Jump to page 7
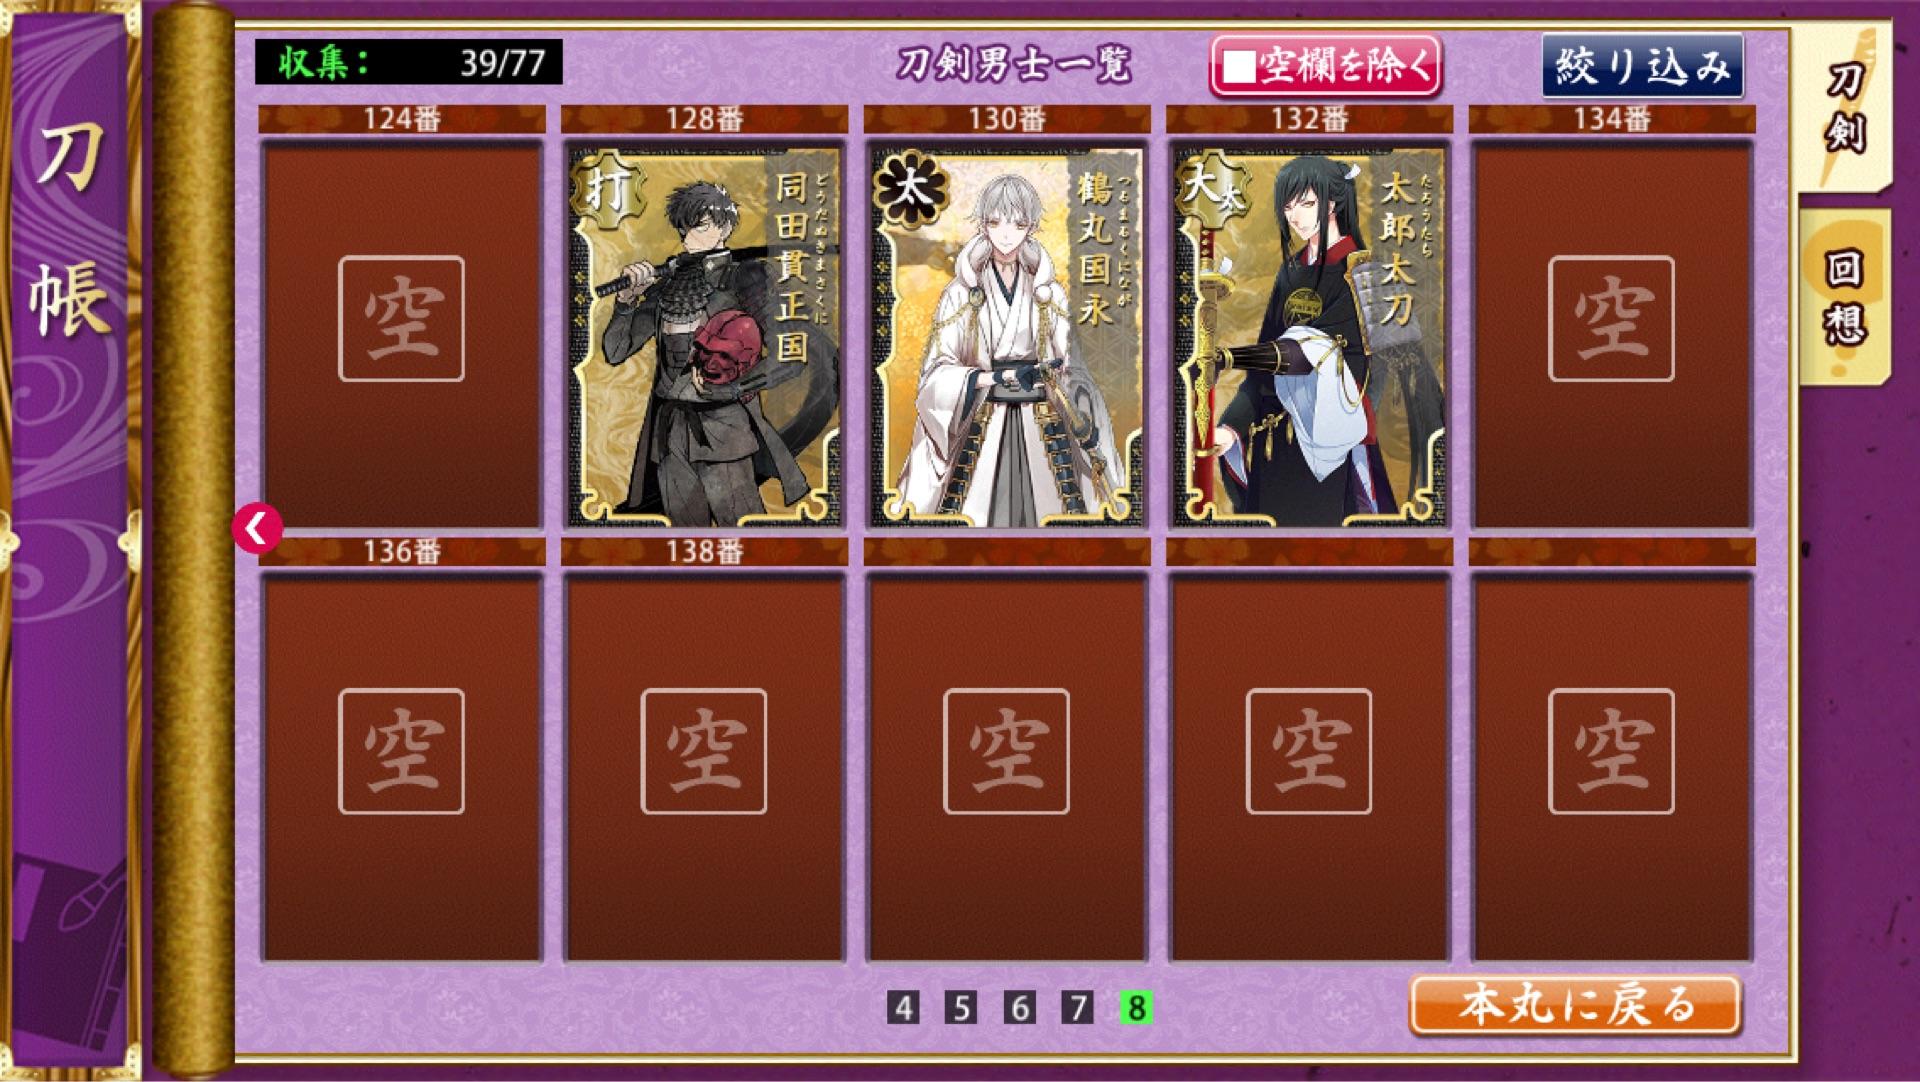The width and height of the screenshot is (1920, 1082). point(1077,1007)
